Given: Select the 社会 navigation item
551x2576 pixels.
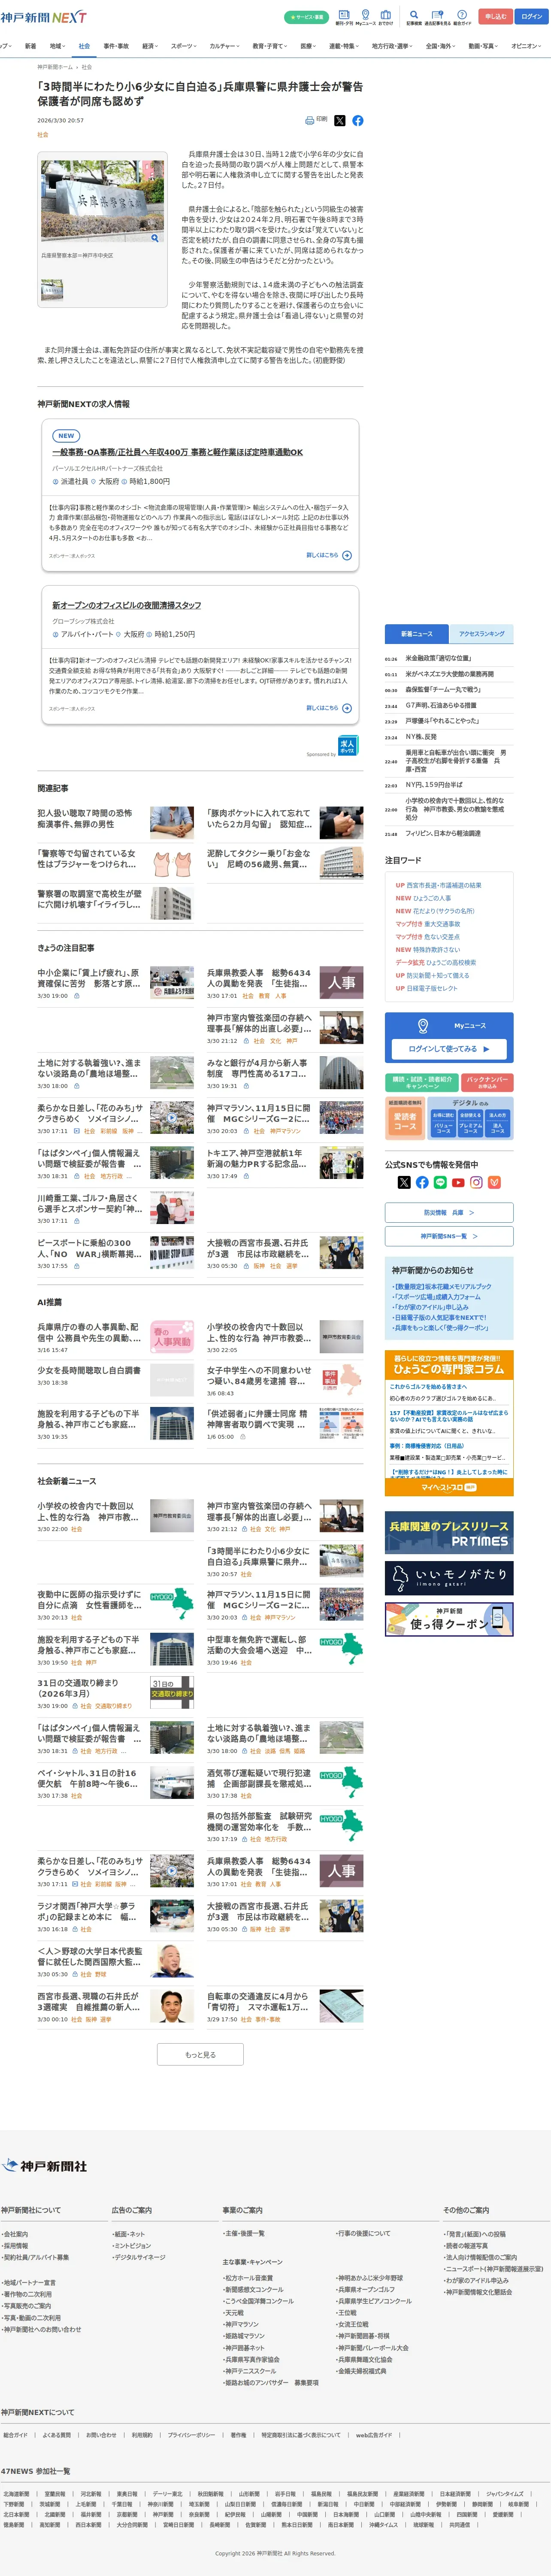Looking at the screenshot, I should (84, 46).
